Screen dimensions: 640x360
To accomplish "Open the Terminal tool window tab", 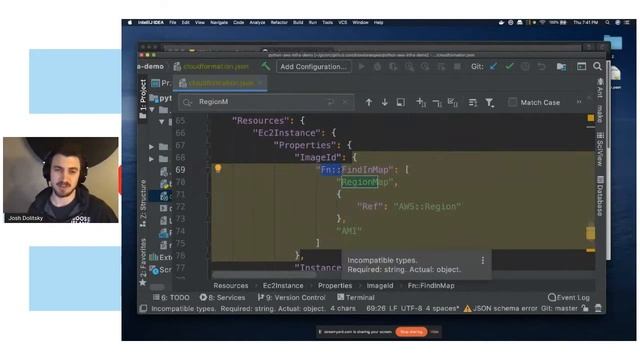I will pos(356,298).
